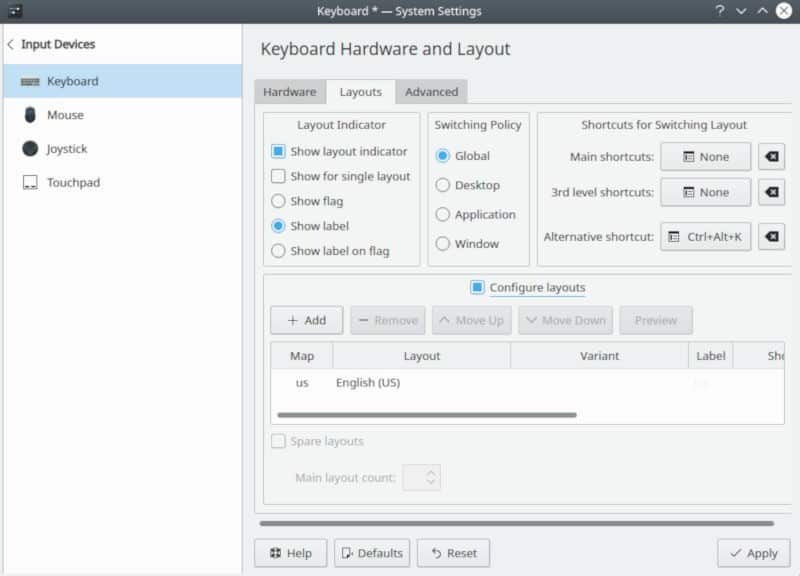Switch to the Hardware tab
This screenshot has height=576, width=800.
pyautogui.click(x=289, y=92)
